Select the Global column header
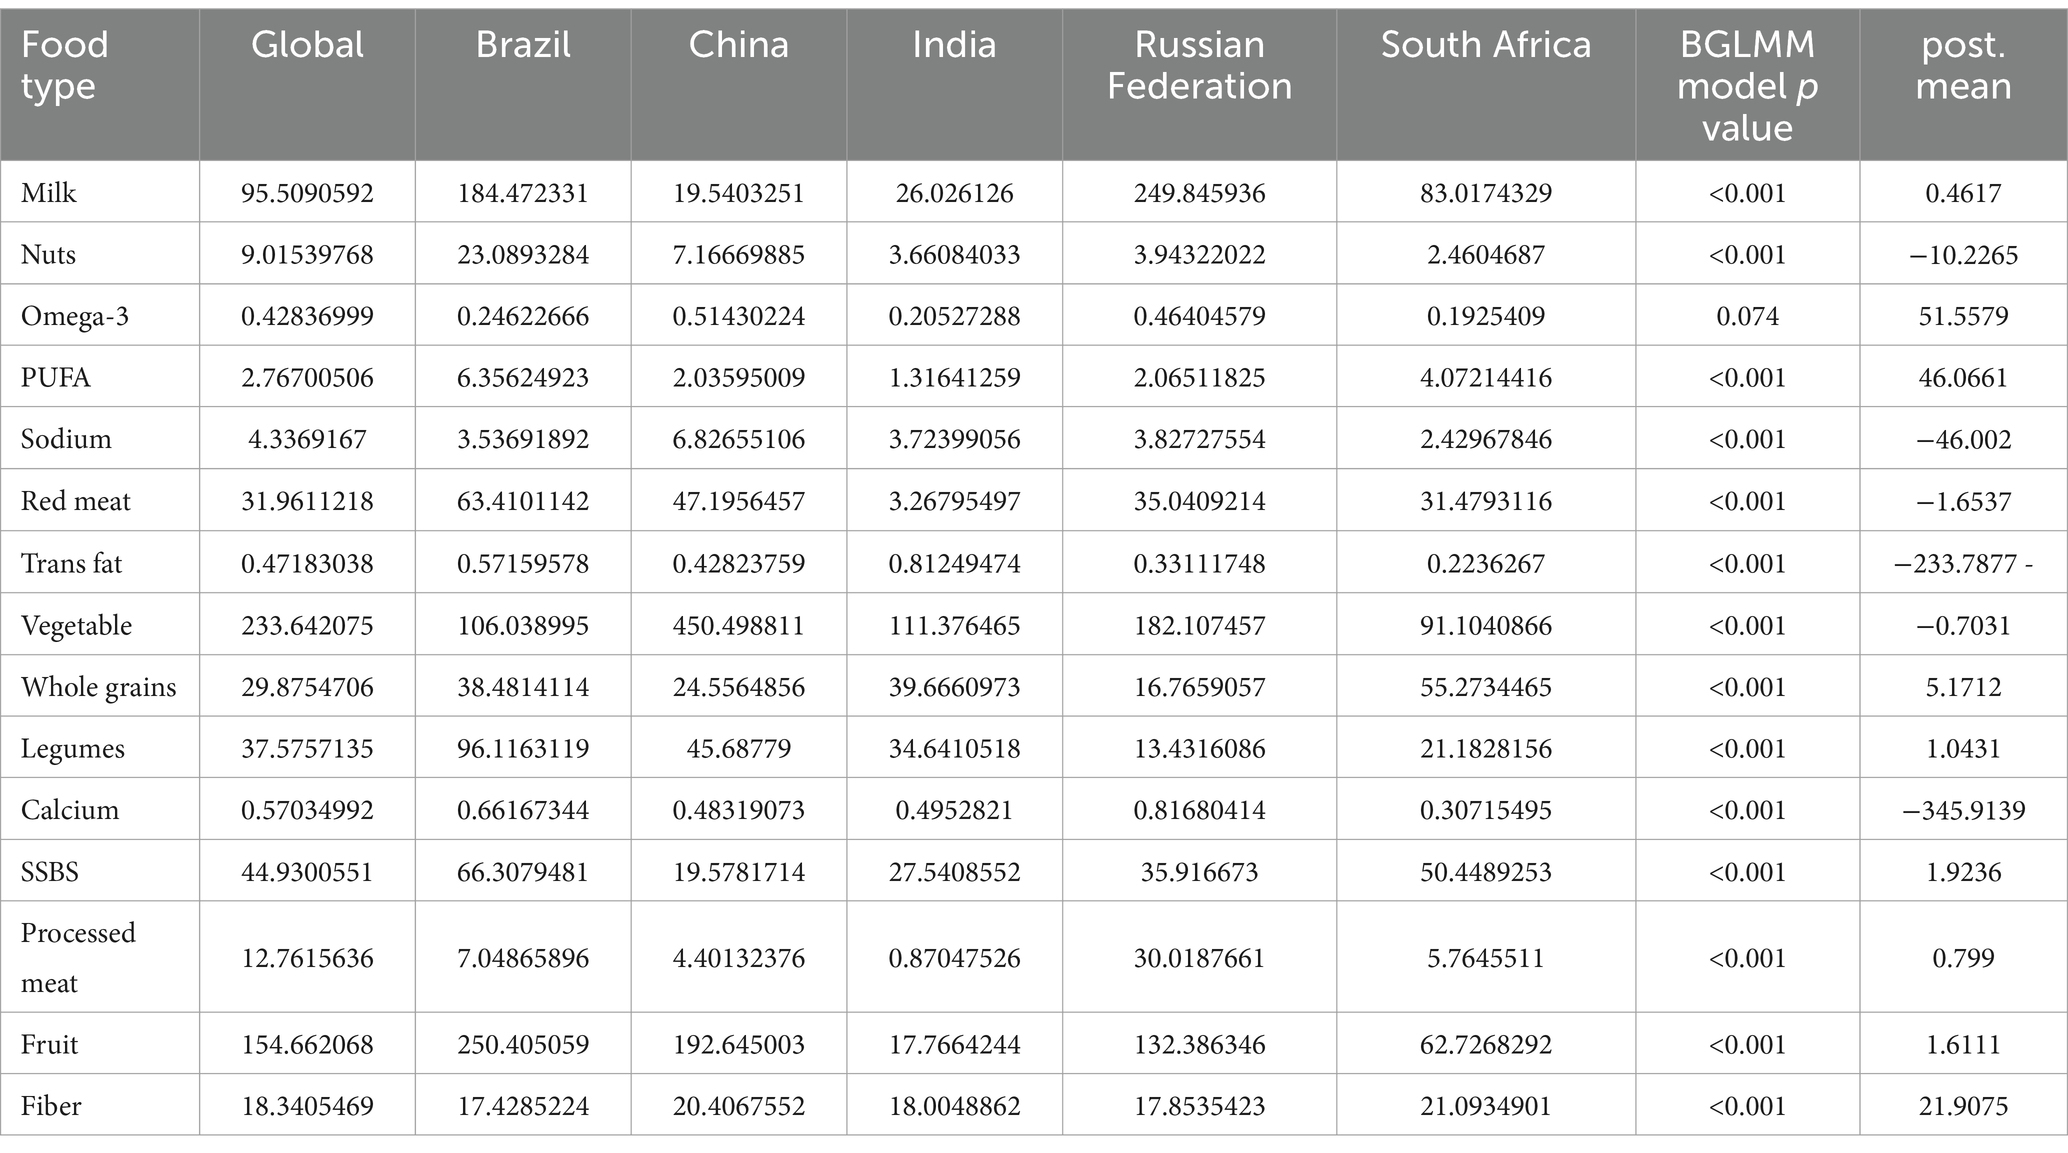The image size is (2068, 1153). pos(307,45)
